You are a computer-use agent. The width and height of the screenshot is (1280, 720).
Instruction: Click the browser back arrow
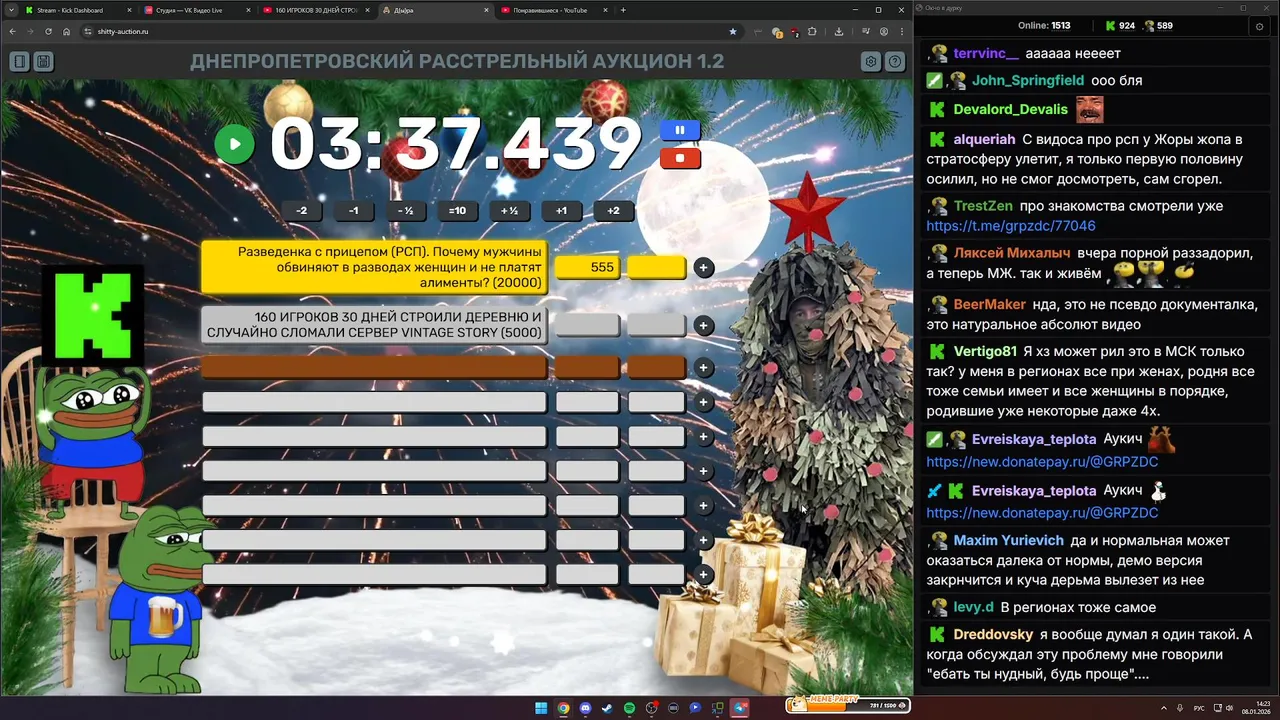[13, 31]
